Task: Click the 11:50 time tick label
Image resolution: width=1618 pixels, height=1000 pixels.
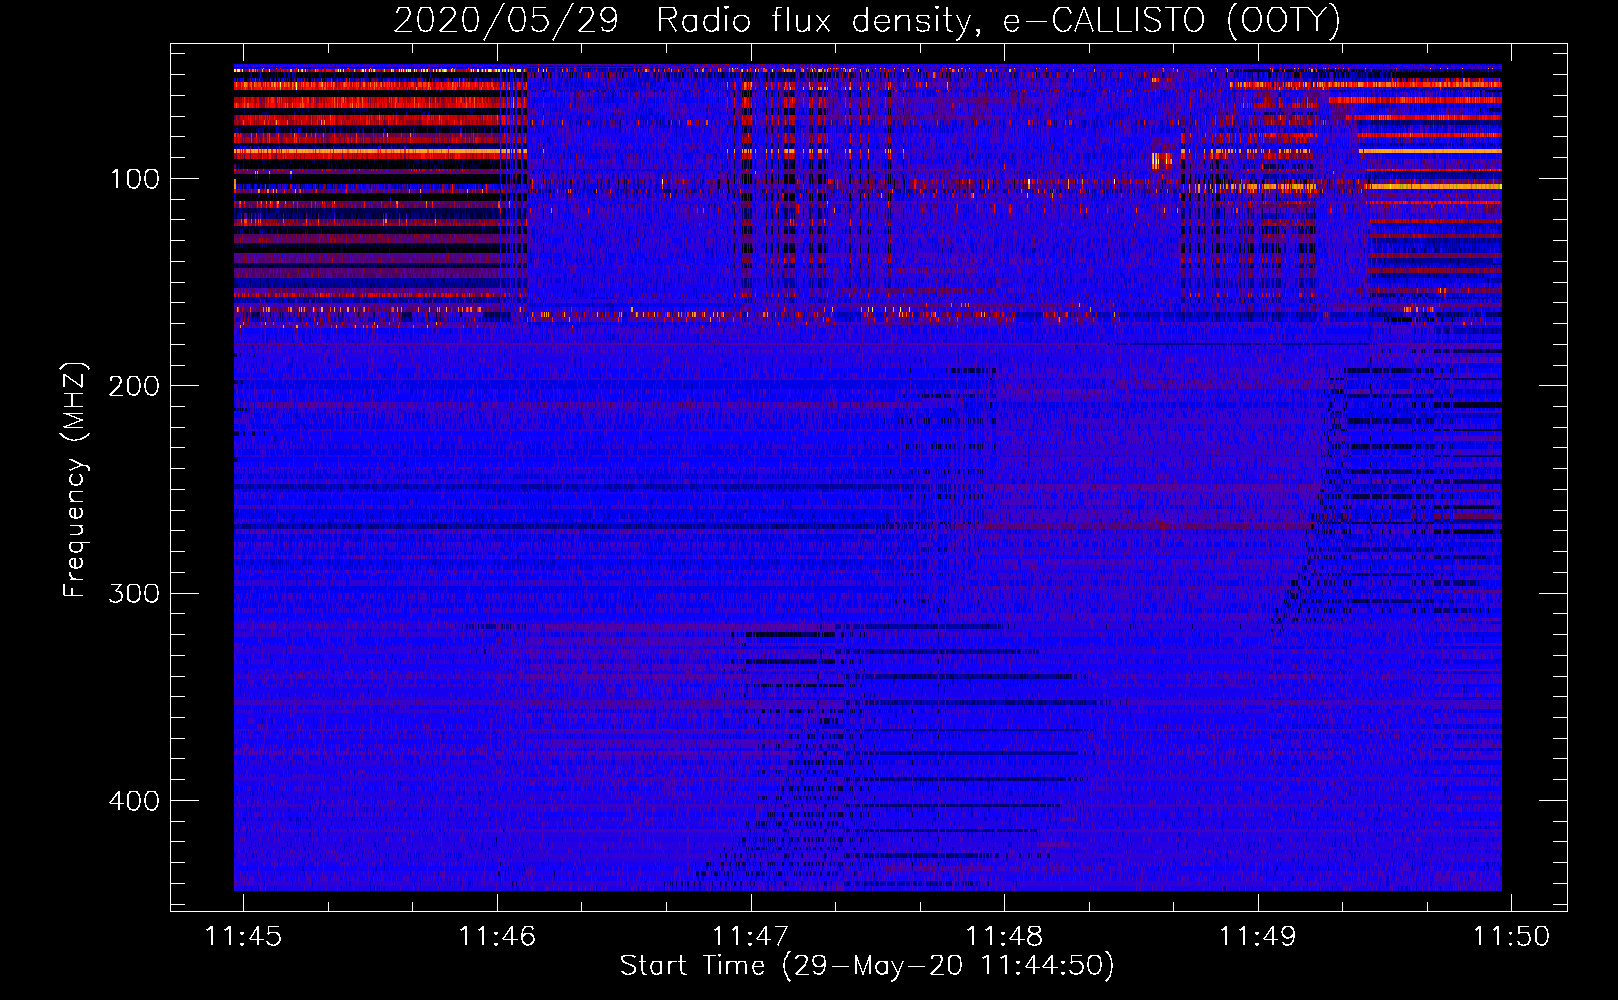Action: (x=1511, y=937)
